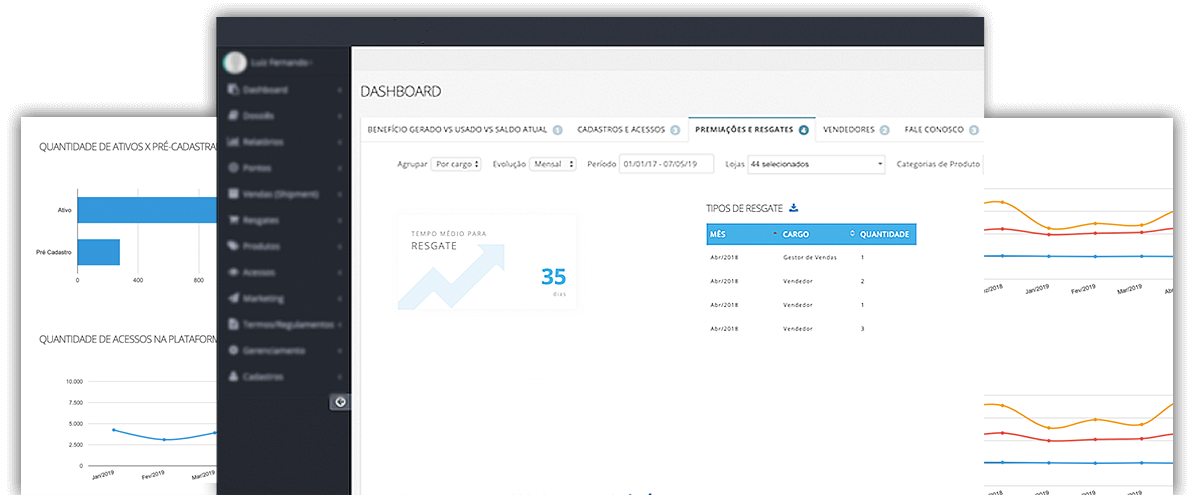The height and width of the screenshot is (495, 1194).
Task: Sort the table by the Cargo column
Action: point(814,234)
